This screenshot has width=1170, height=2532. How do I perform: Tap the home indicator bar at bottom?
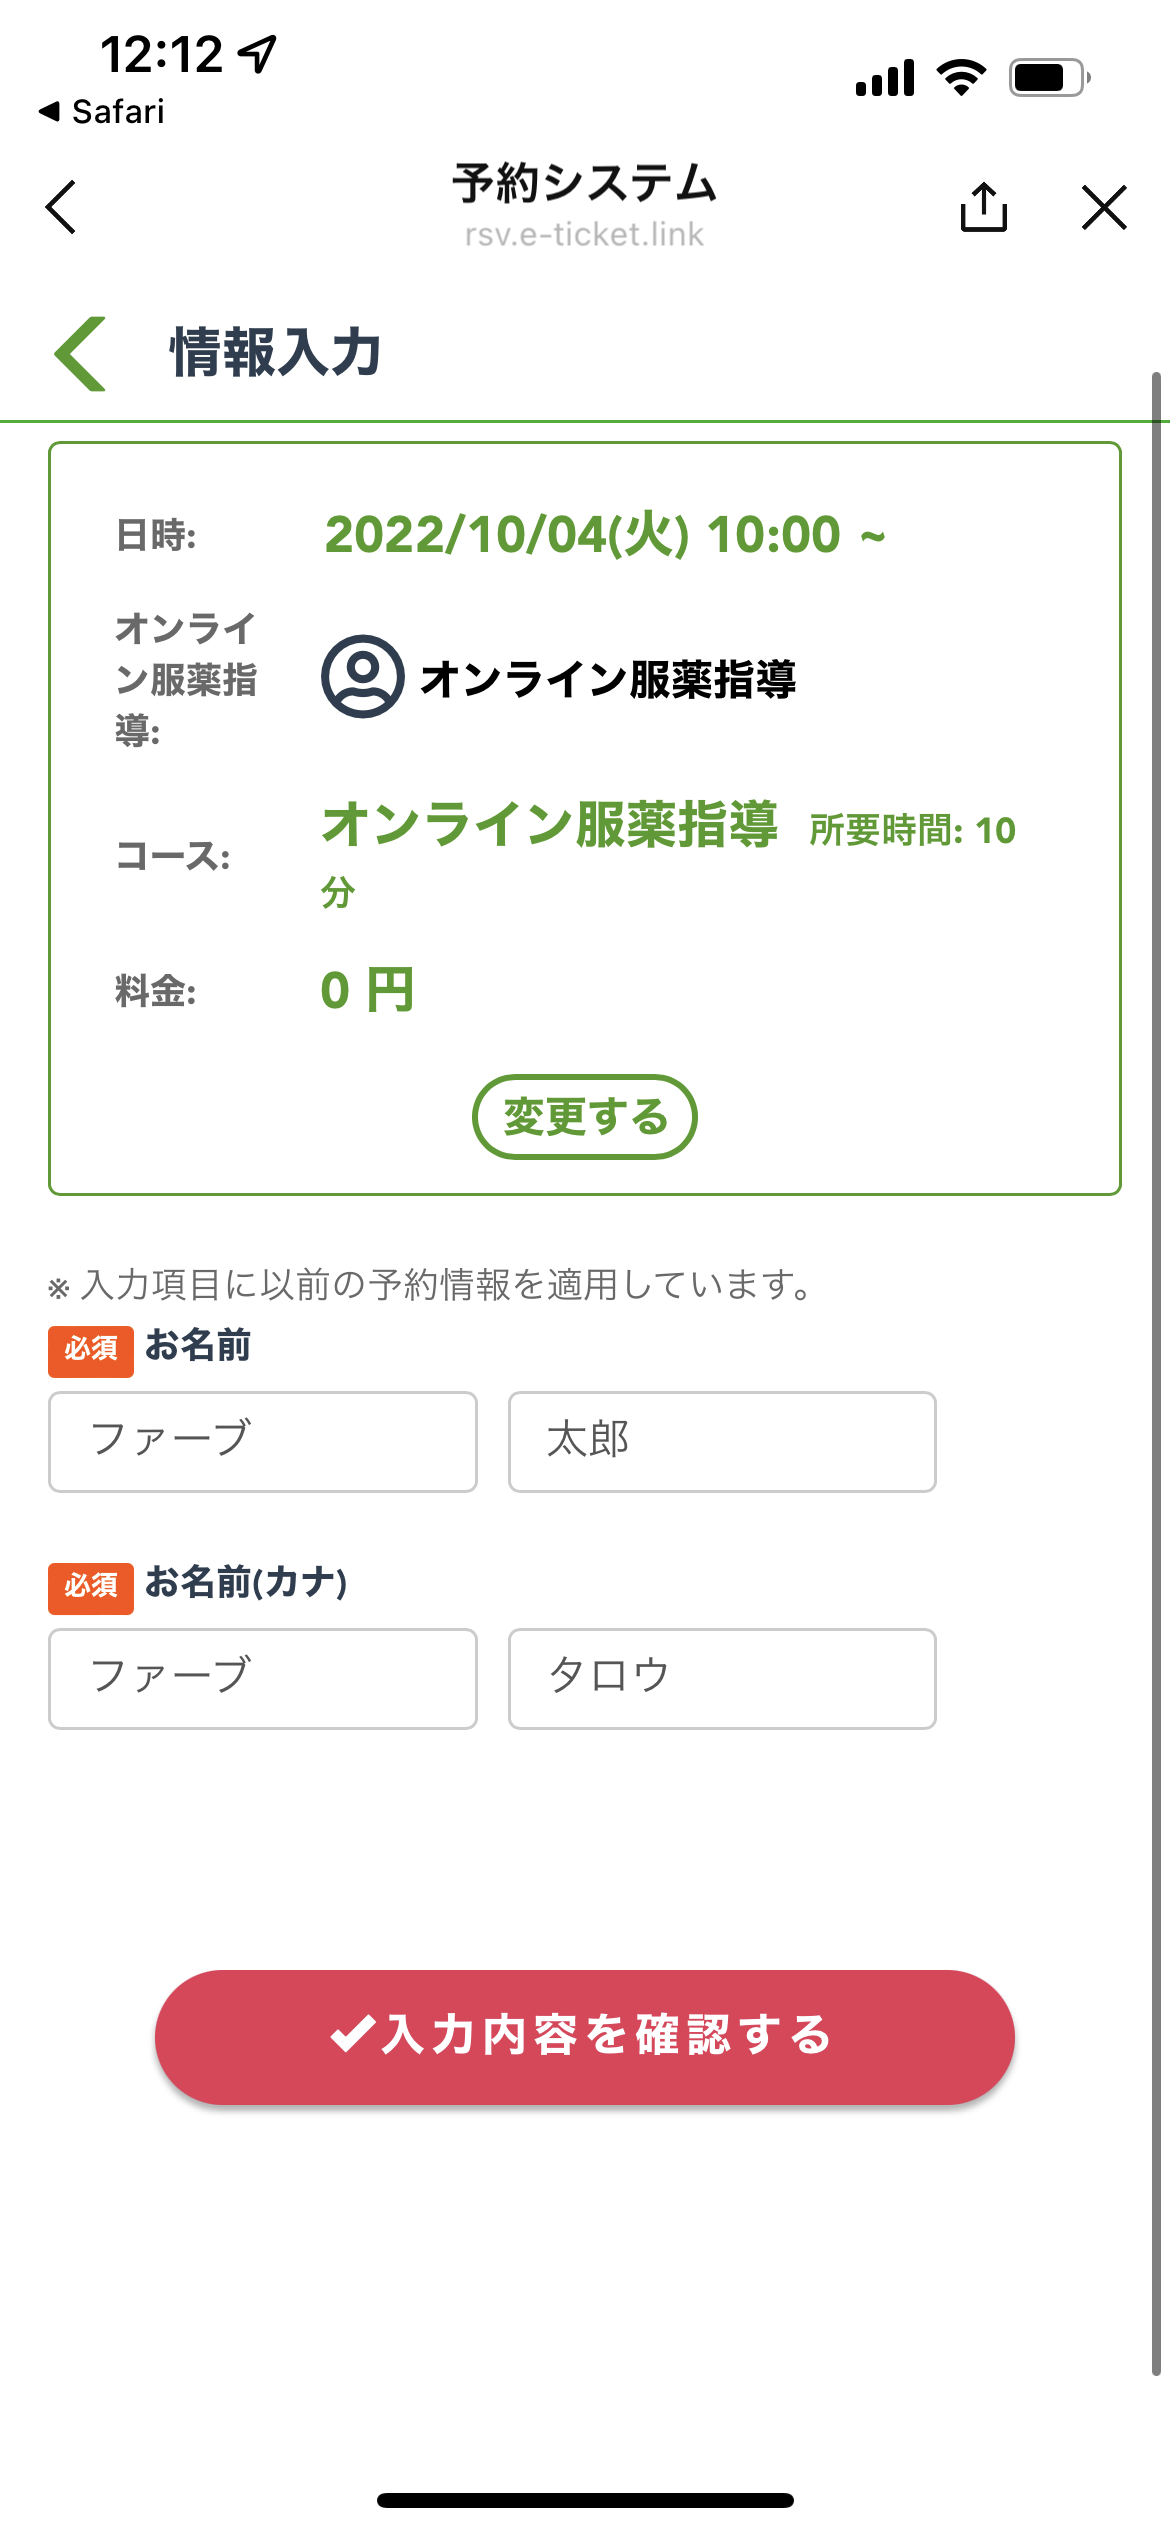pos(585,2500)
